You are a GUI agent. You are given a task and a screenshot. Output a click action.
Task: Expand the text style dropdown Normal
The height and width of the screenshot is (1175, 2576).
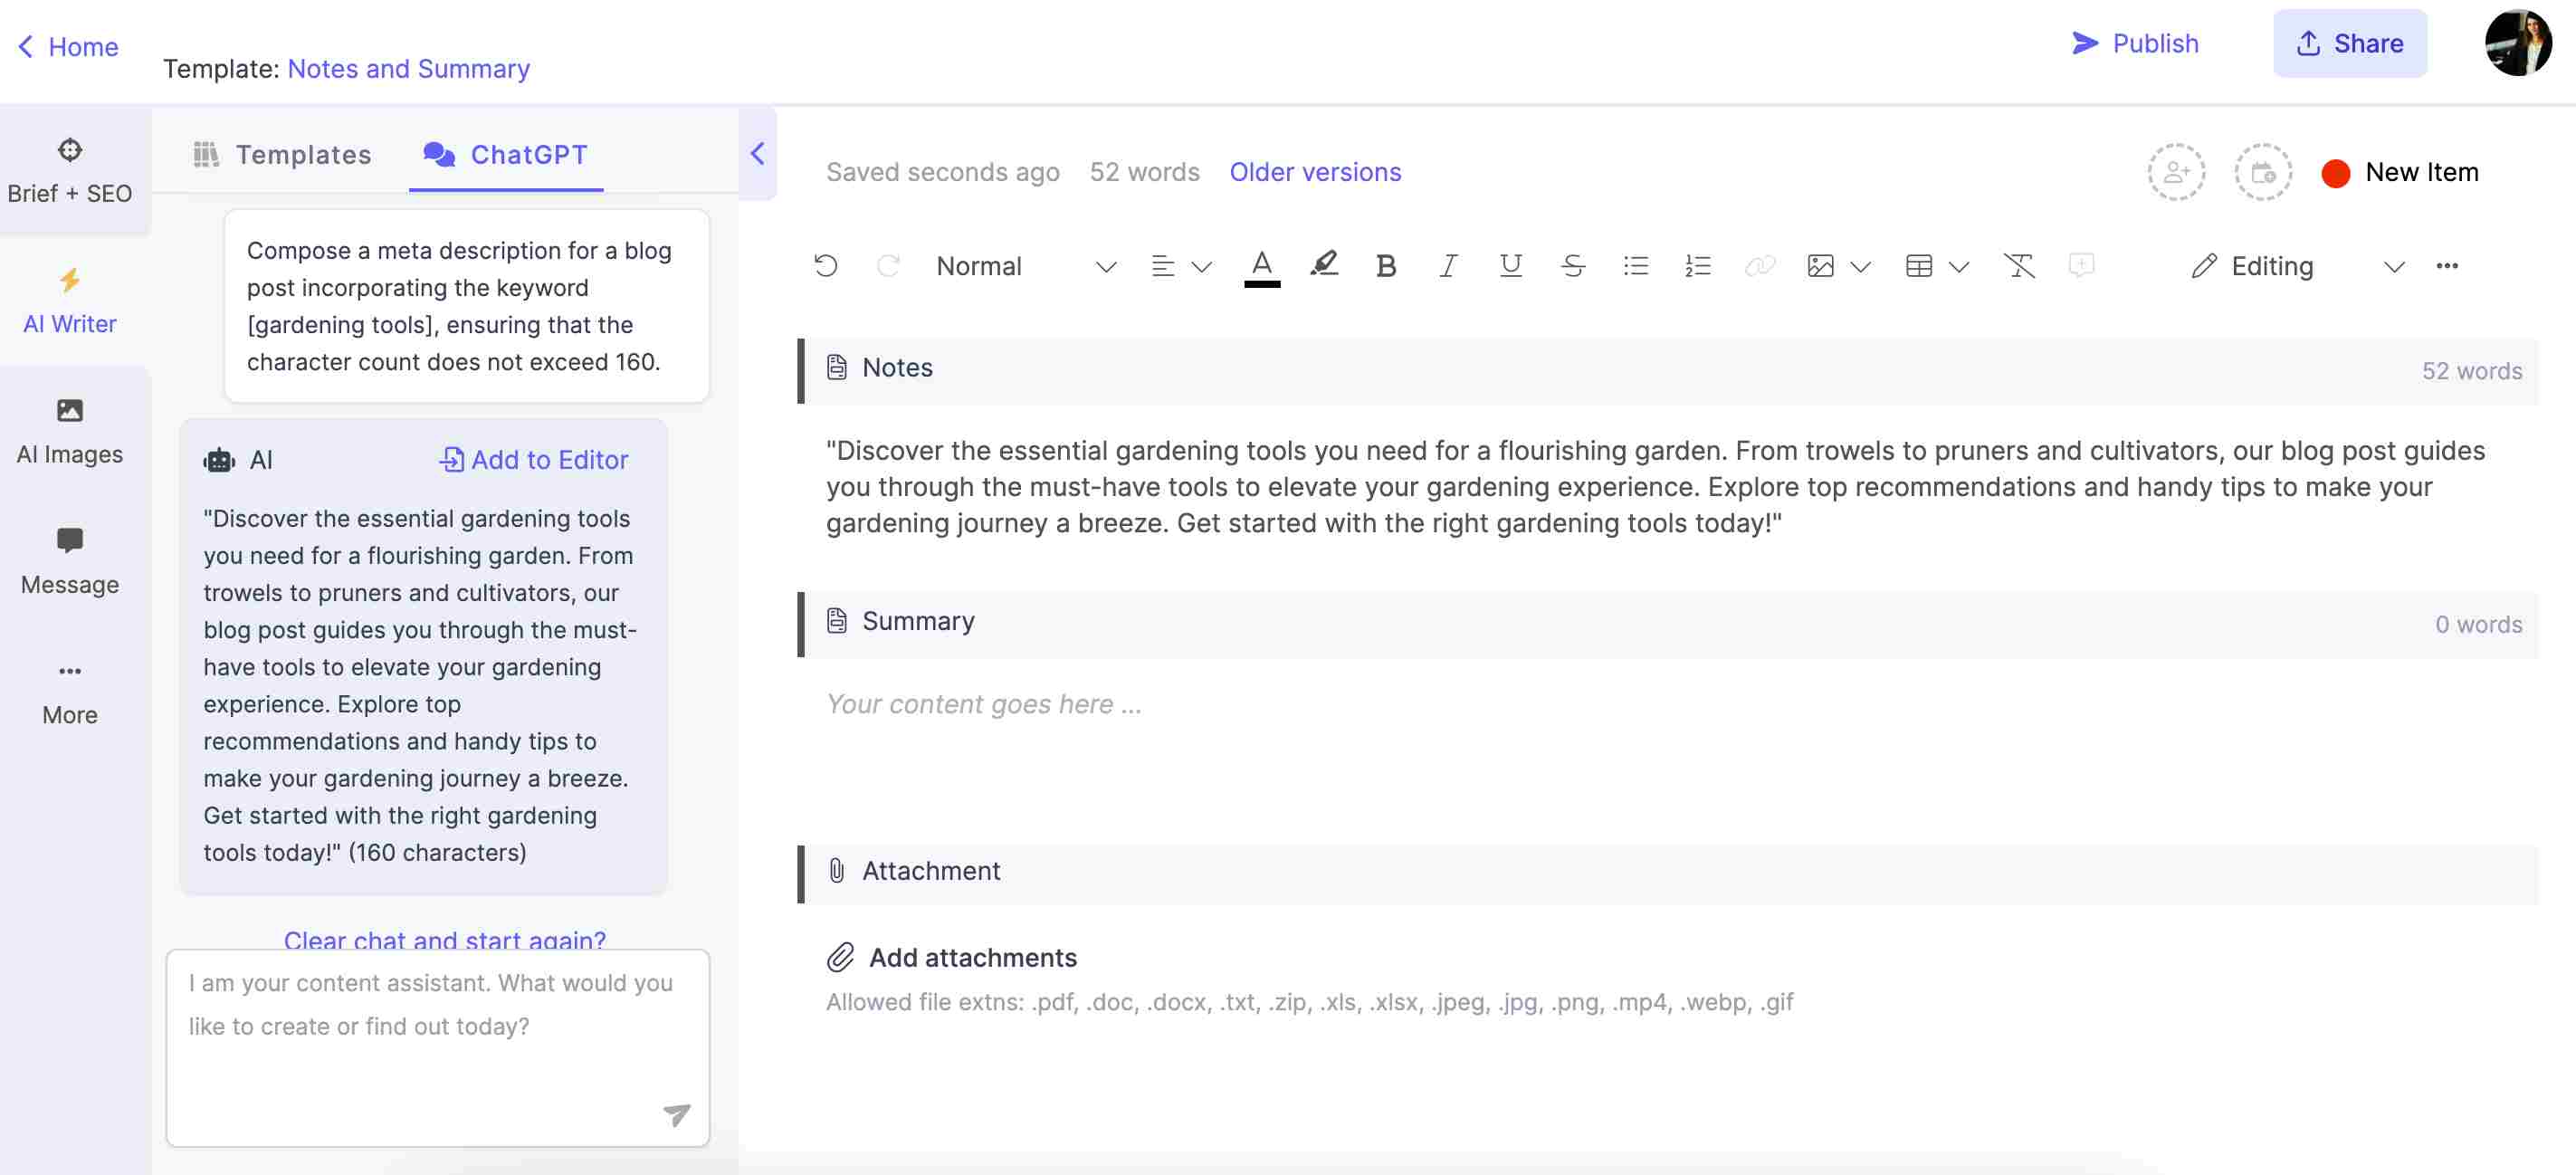(x=1104, y=266)
